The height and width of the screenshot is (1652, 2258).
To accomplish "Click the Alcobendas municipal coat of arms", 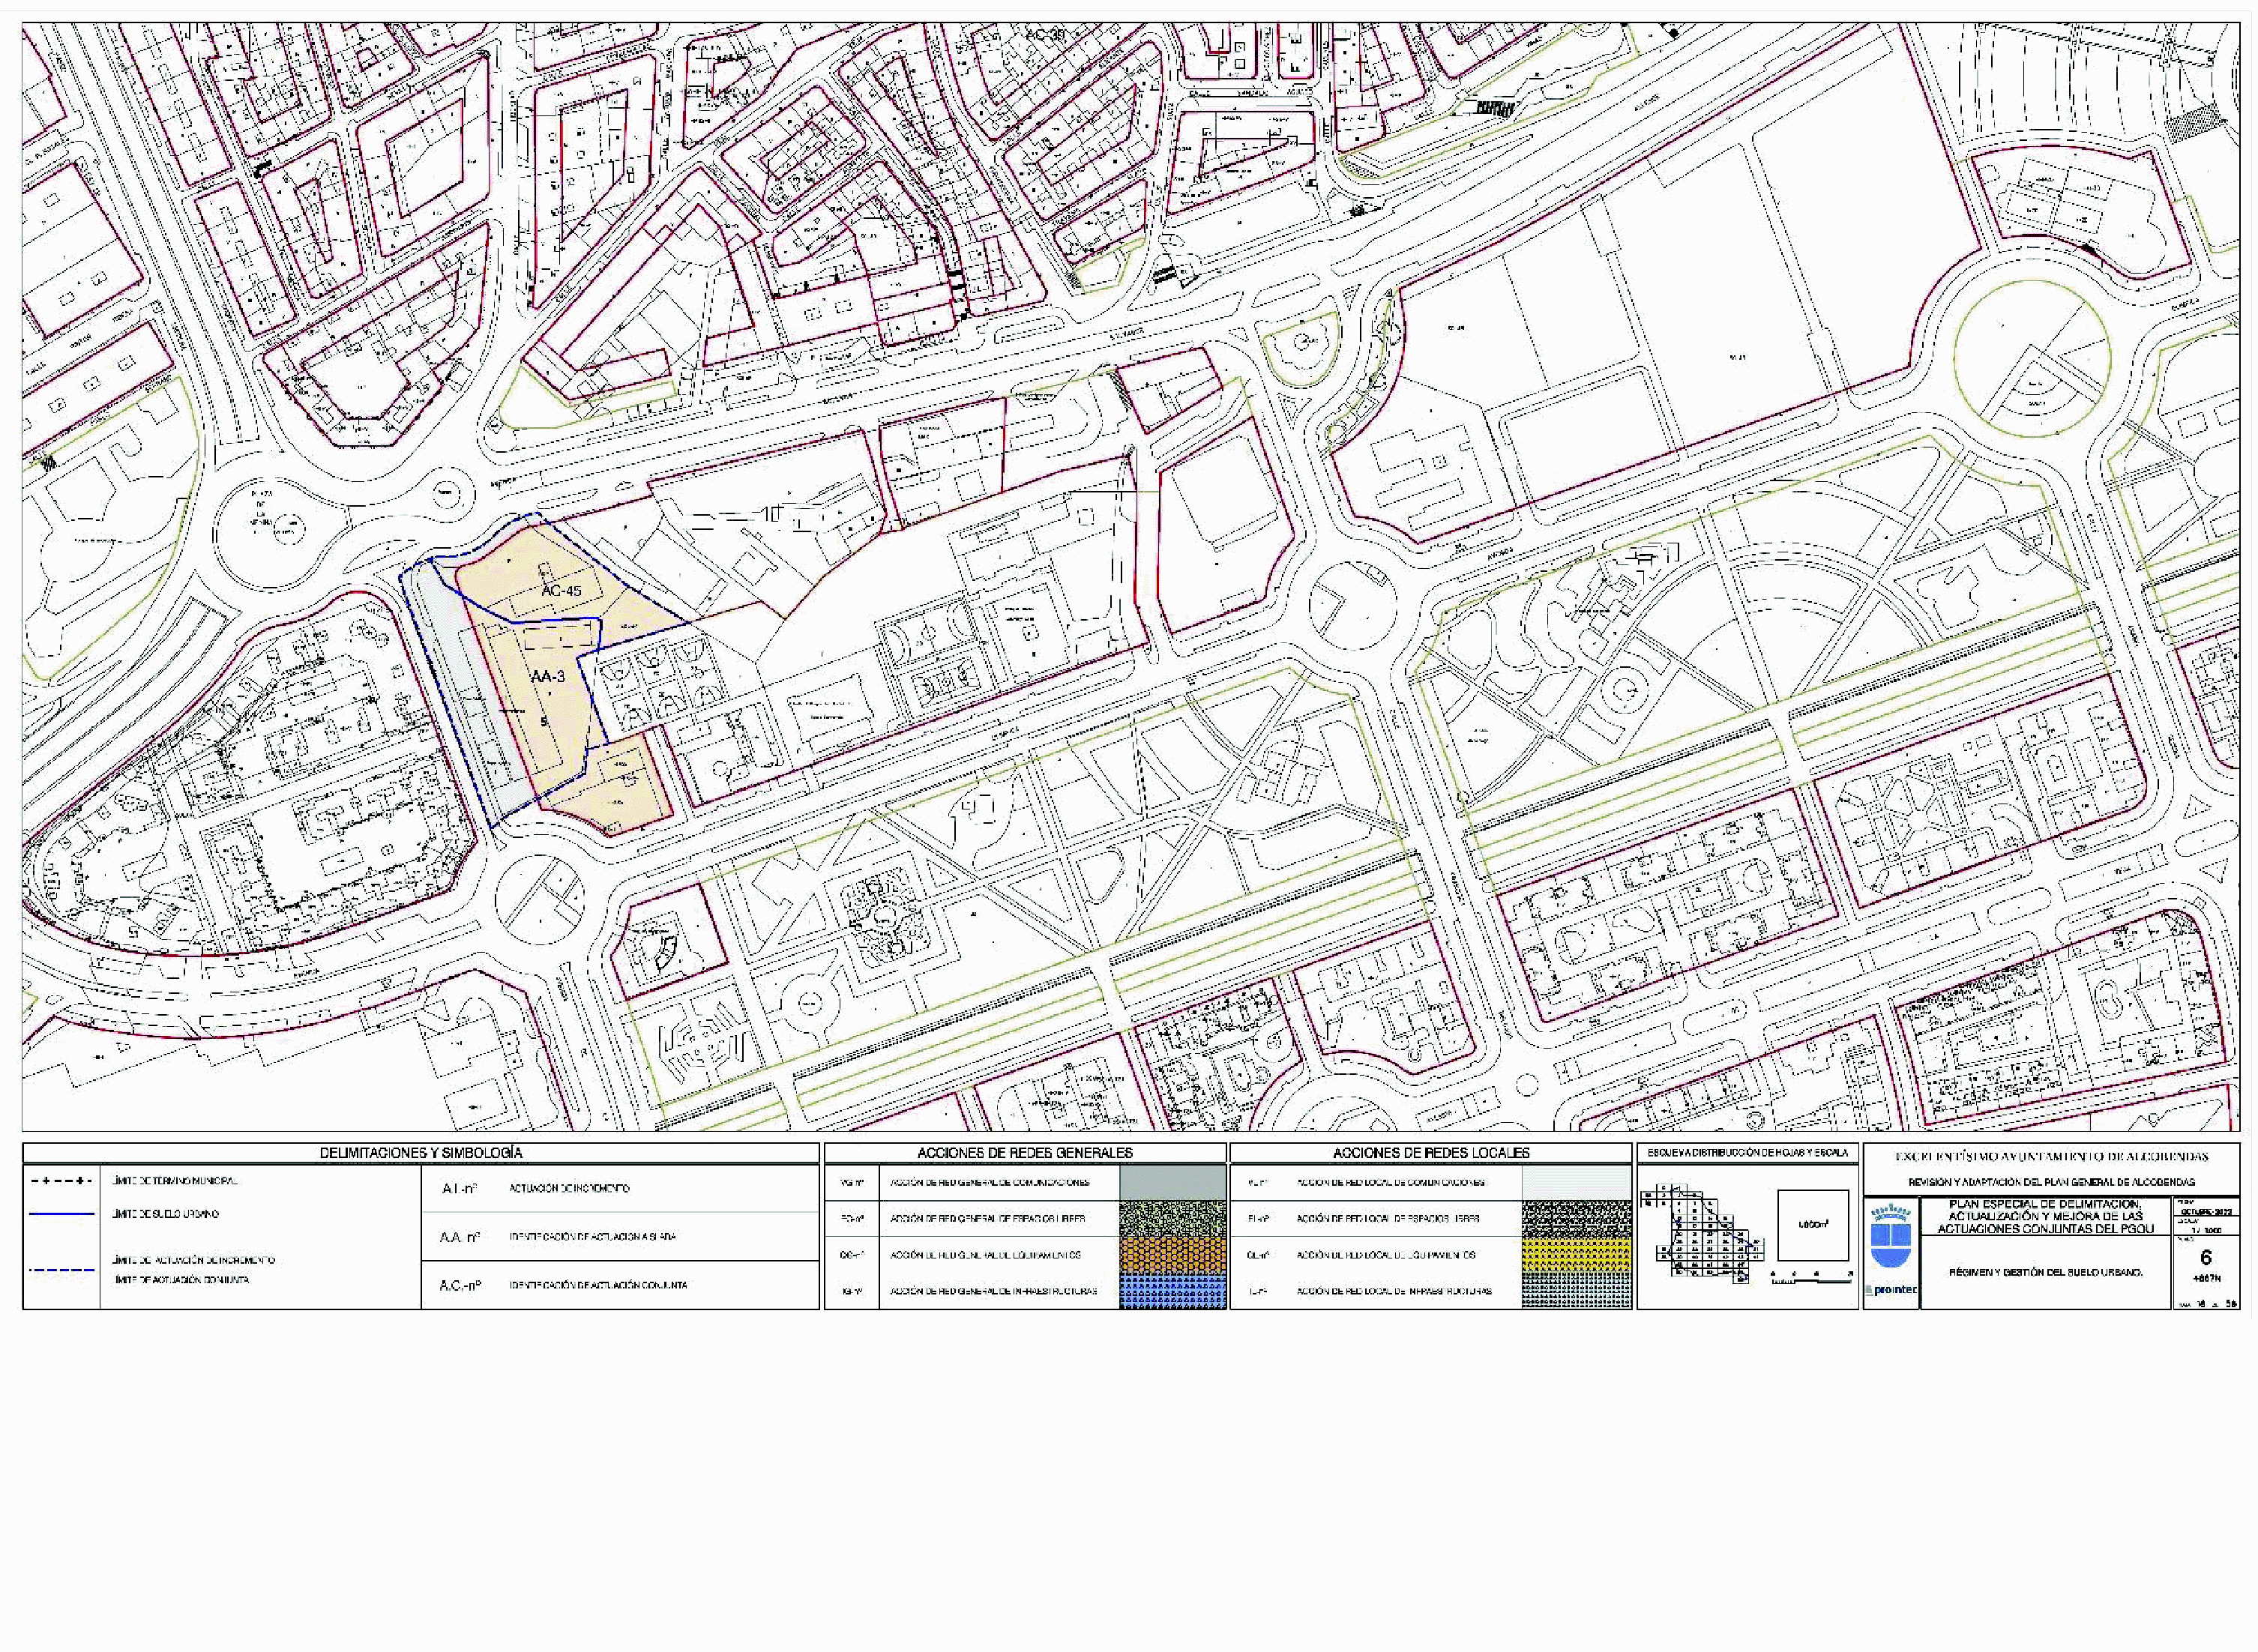I will click(1891, 1239).
